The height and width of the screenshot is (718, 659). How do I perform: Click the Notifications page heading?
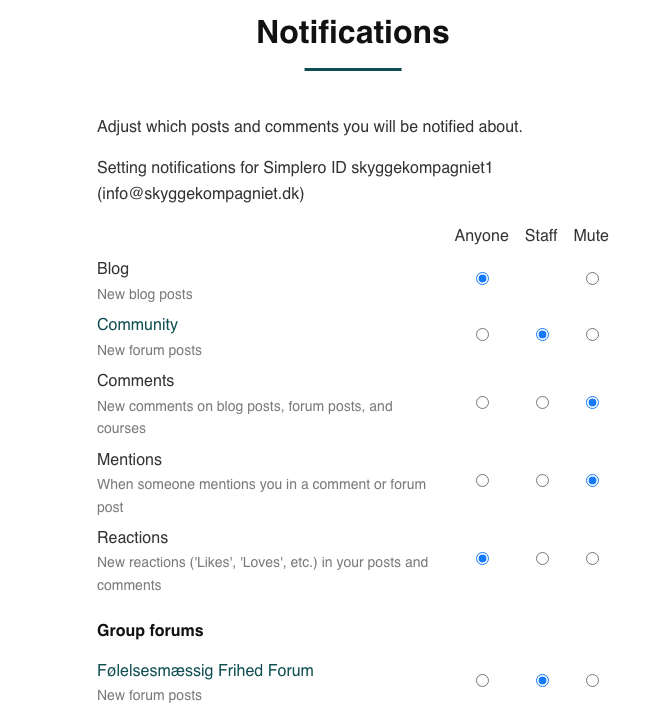click(352, 33)
